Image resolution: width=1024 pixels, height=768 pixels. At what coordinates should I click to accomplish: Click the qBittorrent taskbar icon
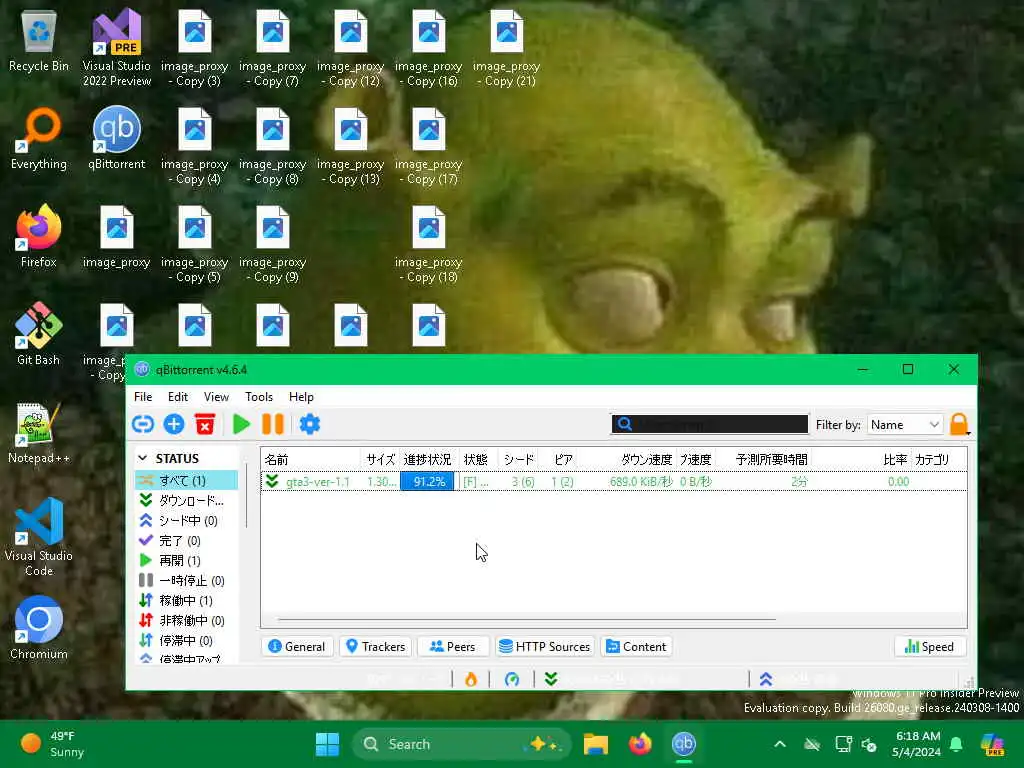tap(684, 744)
